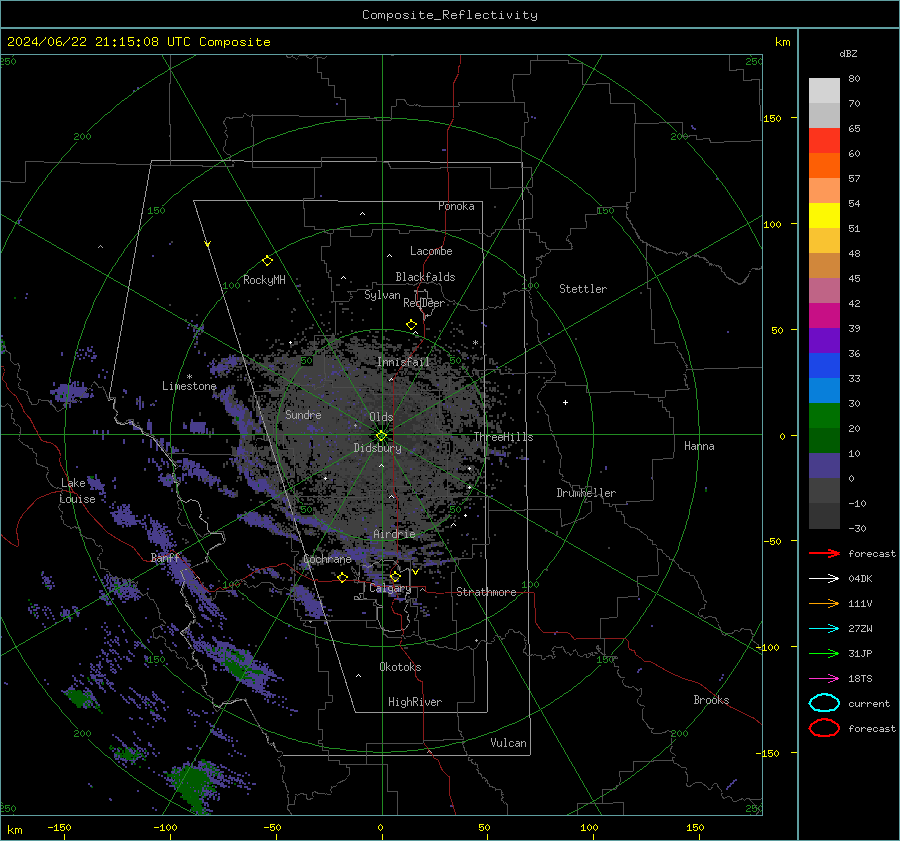Click the Sundre town label
The height and width of the screenshot is (841, 900).
click(x=303, y=414)
